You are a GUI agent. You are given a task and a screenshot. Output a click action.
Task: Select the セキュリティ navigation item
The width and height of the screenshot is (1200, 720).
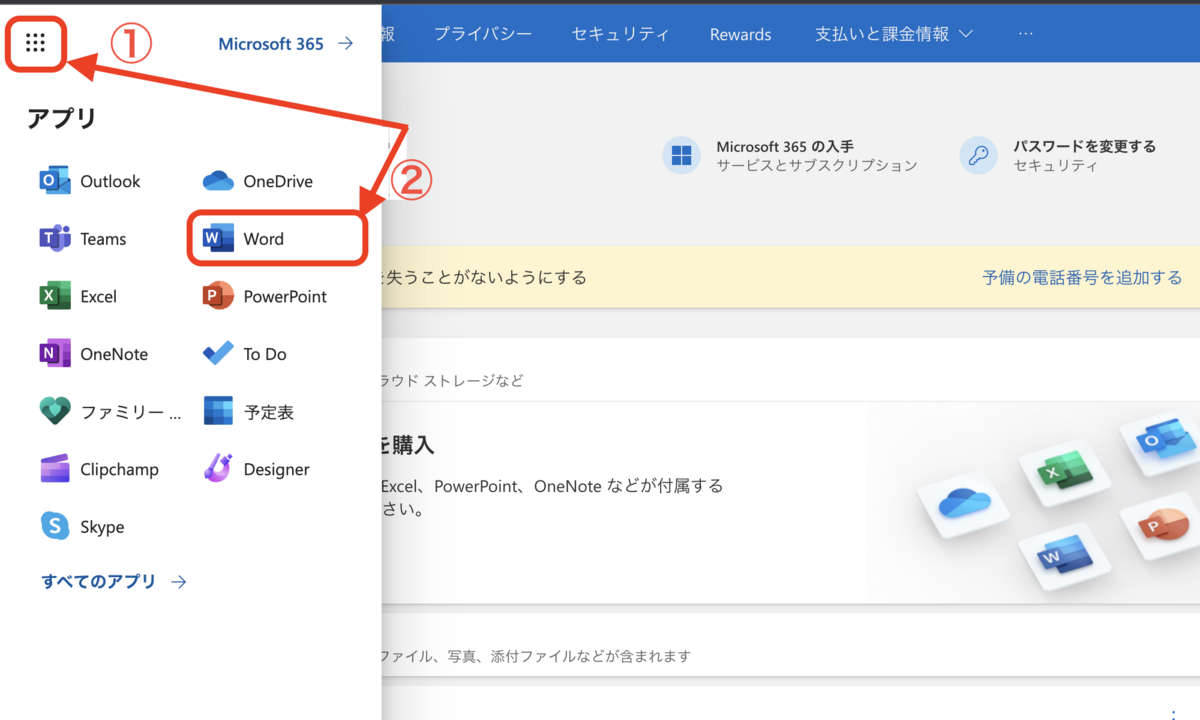[620, 33]
